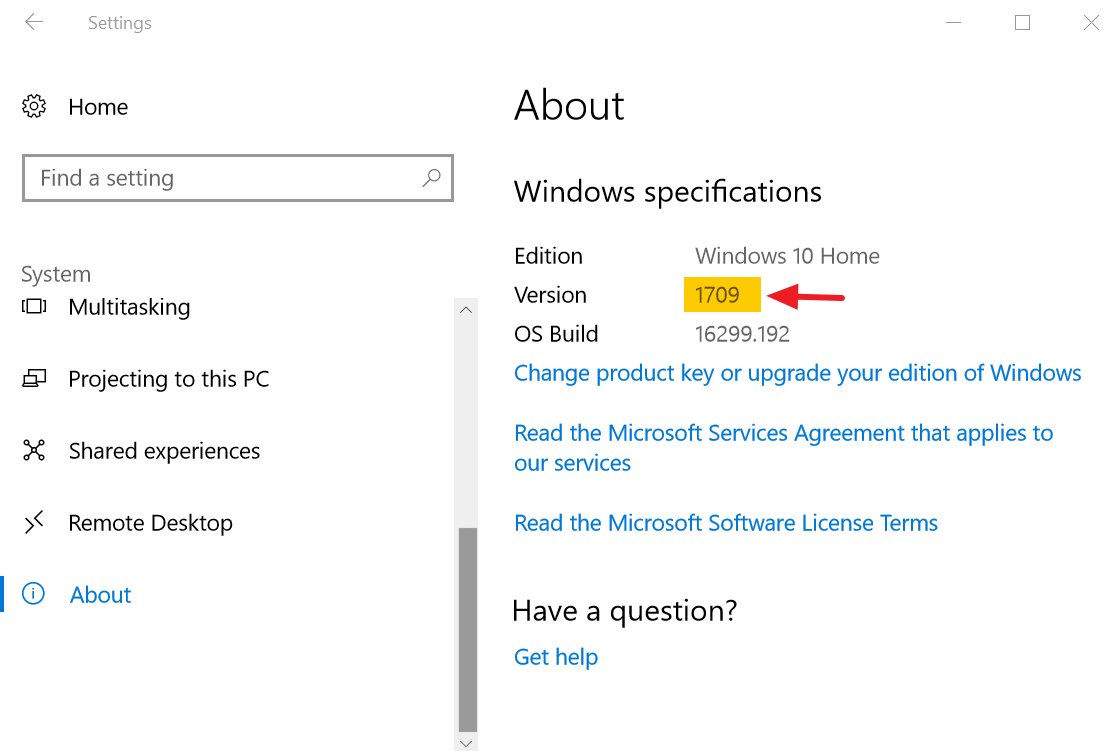This screenshot has width=1119, height=751.
Task: Open Shared experiences settings
Action: click(164, 451)
